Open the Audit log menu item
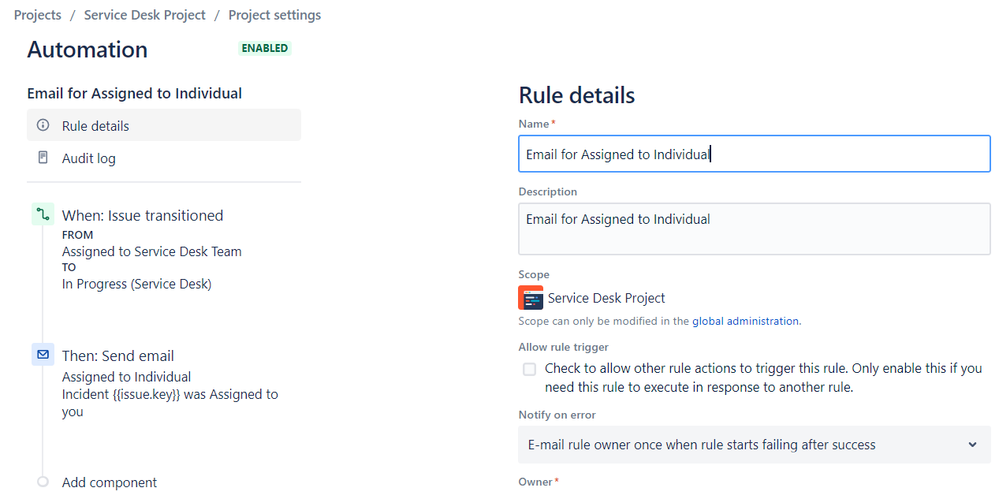This screenshot has height=491, width=999. (164, 157)
